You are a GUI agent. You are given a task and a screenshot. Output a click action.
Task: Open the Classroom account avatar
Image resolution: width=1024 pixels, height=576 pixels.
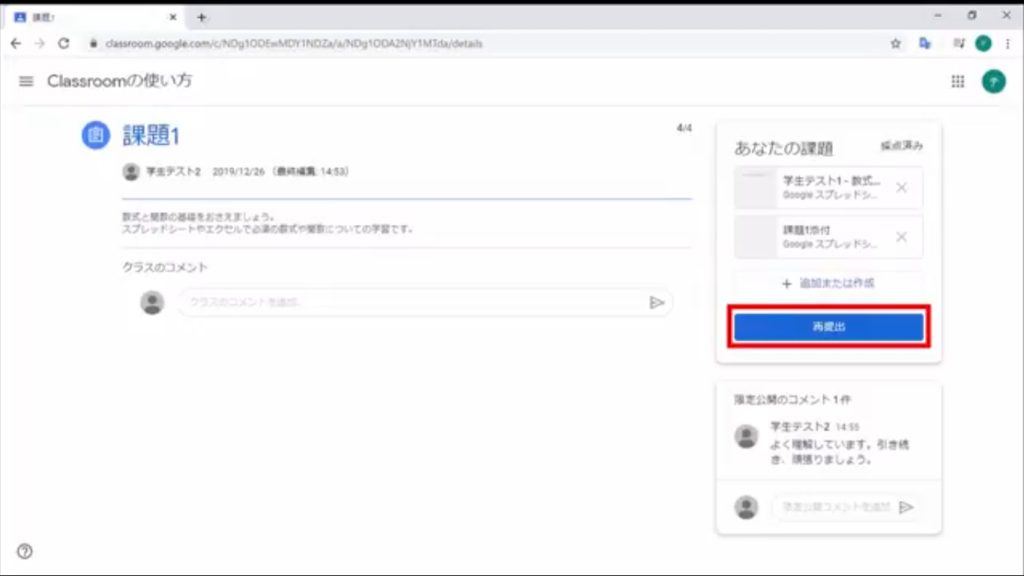click(x=993, y=81)
